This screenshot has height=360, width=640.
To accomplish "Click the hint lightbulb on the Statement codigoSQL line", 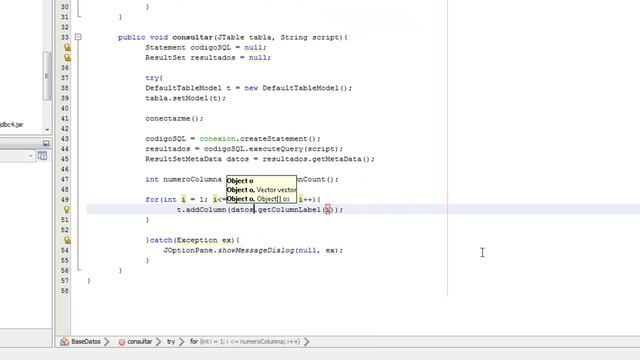I will click(x=67, y=47).
